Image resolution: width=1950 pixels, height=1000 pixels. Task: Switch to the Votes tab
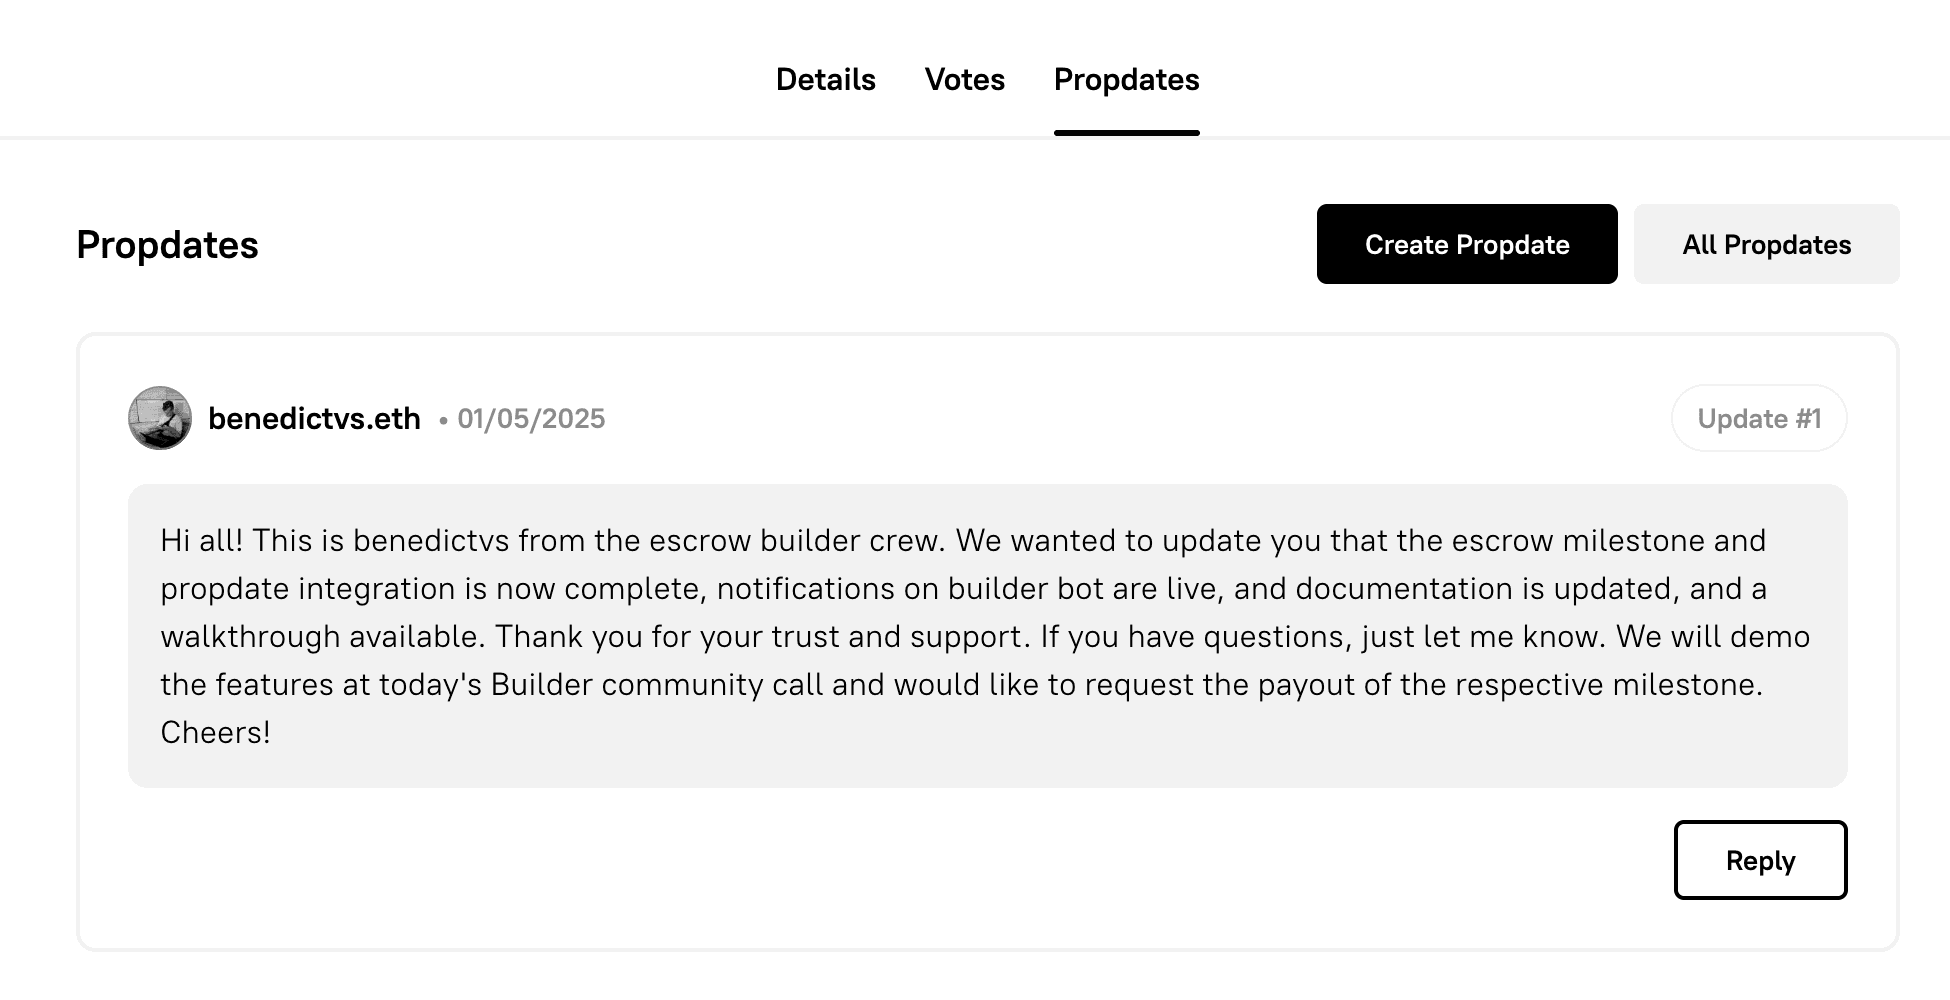[x=965, y=80]
